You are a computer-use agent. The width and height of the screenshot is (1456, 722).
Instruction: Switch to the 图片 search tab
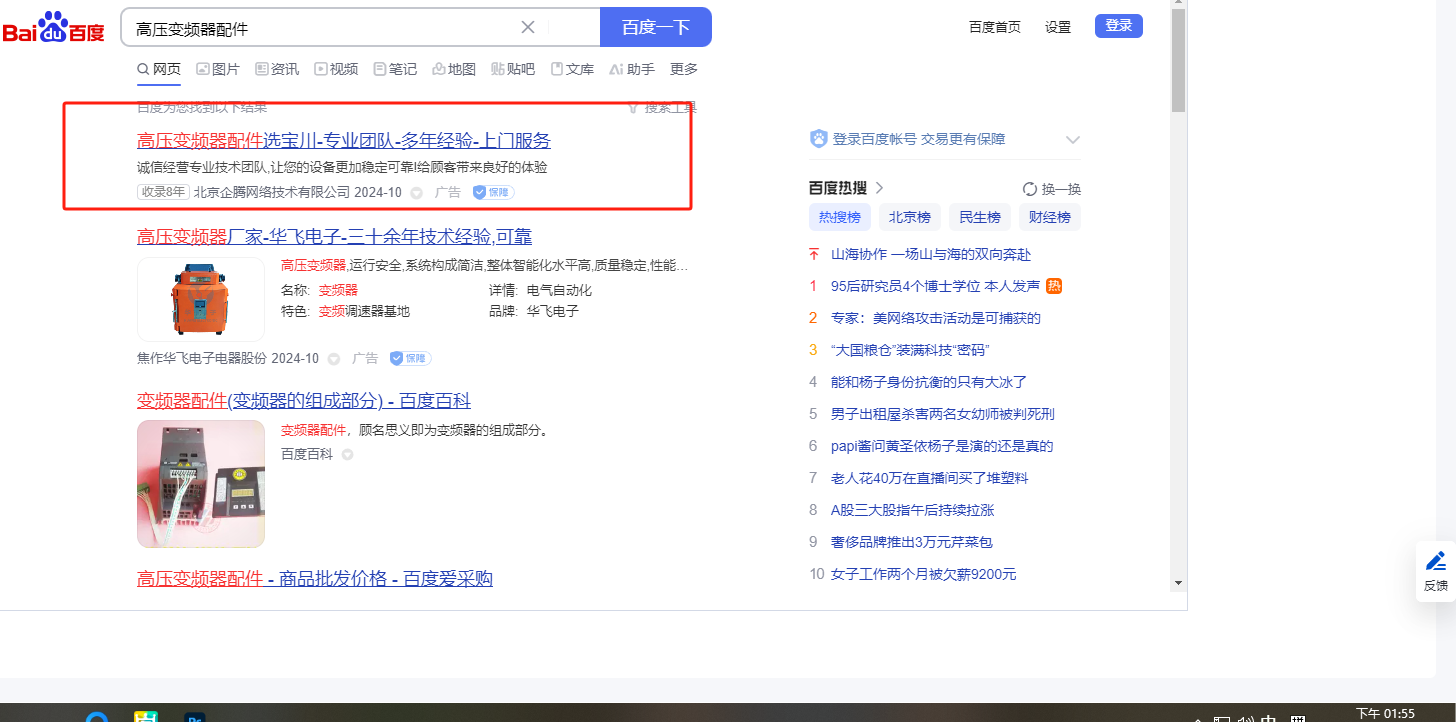coord(217,69)
